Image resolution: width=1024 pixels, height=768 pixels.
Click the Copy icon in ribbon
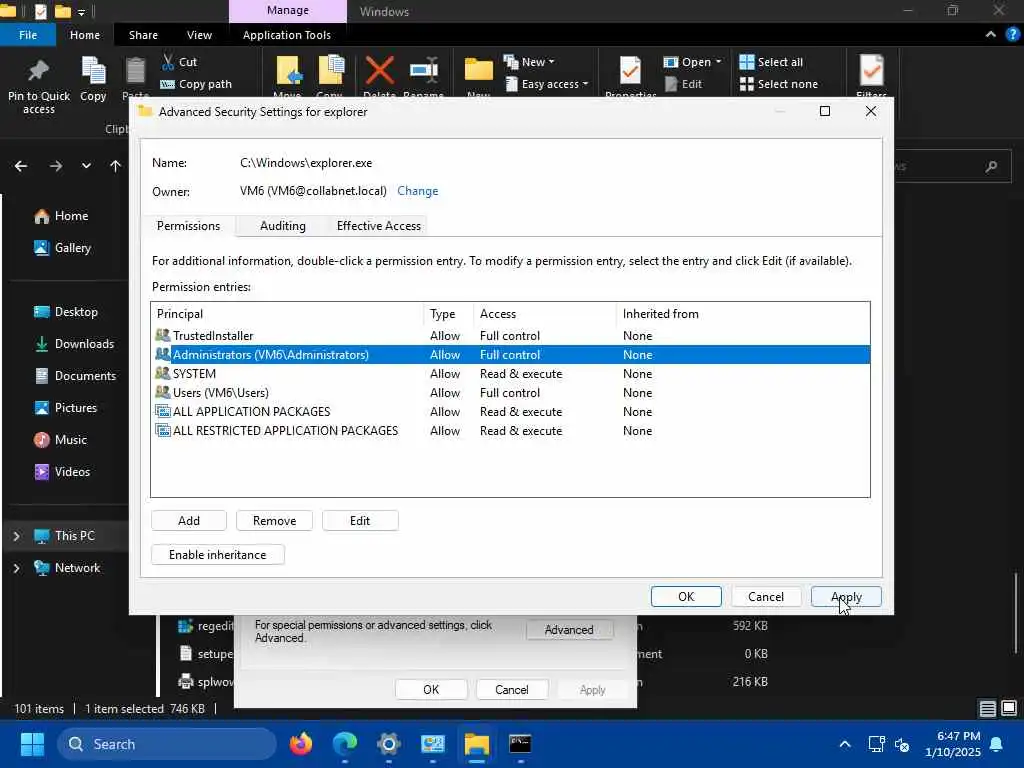[93, 71]
